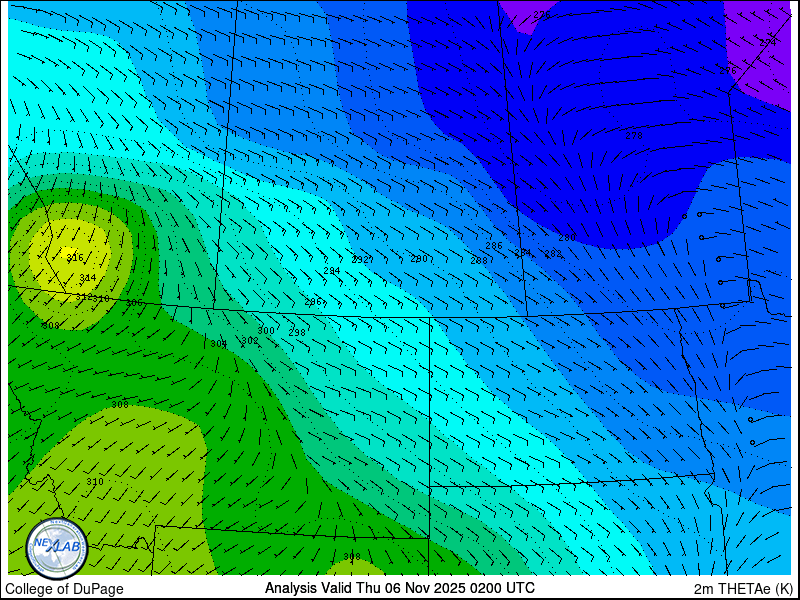Click the 300 contour label
The width and height of the screenshot is (800, 600).
(x=266, y=331)
